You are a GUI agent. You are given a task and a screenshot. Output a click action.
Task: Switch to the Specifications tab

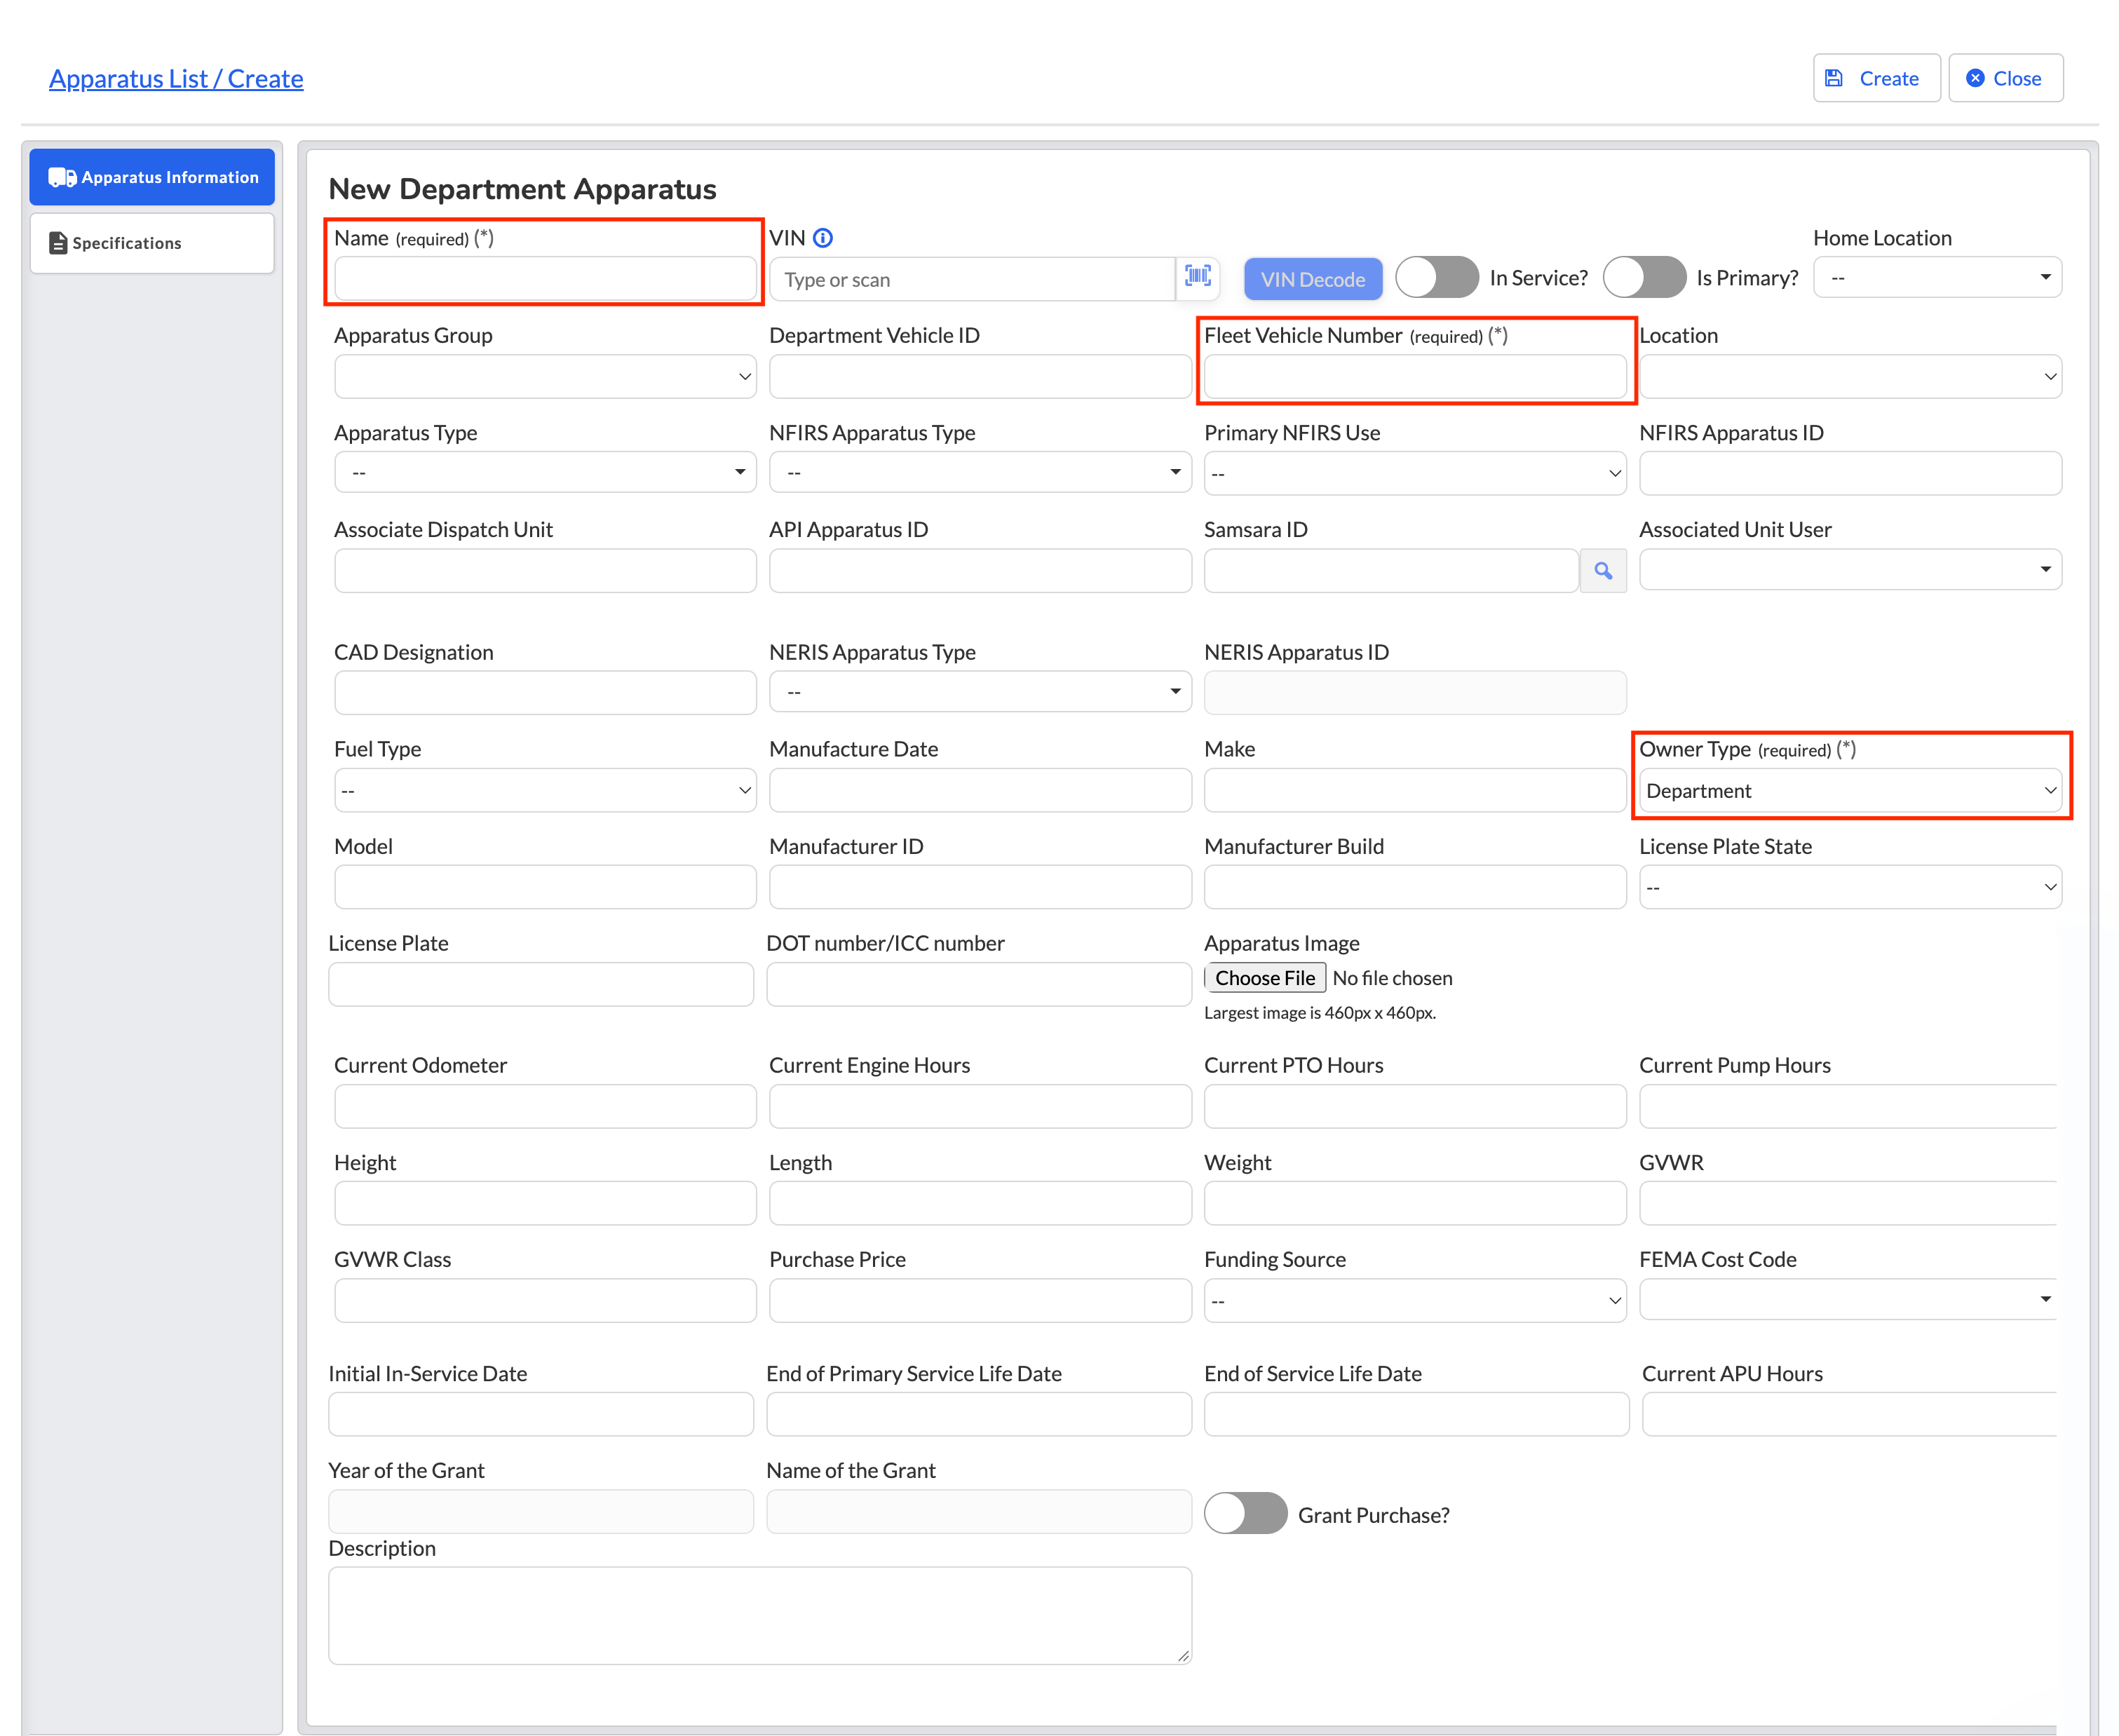click(x=152, y=243)
